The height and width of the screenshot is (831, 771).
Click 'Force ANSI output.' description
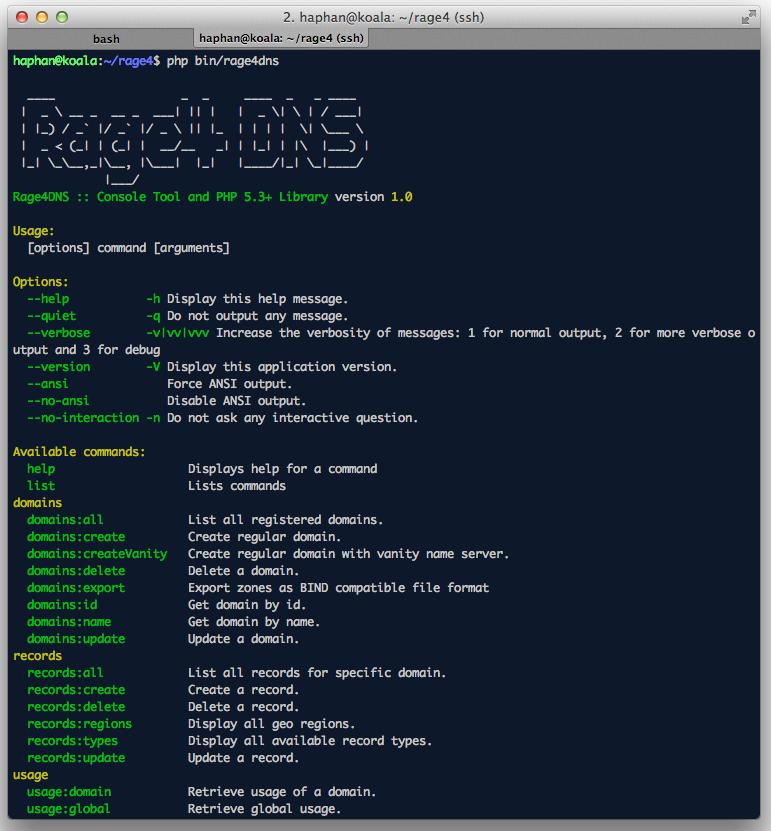229,384
